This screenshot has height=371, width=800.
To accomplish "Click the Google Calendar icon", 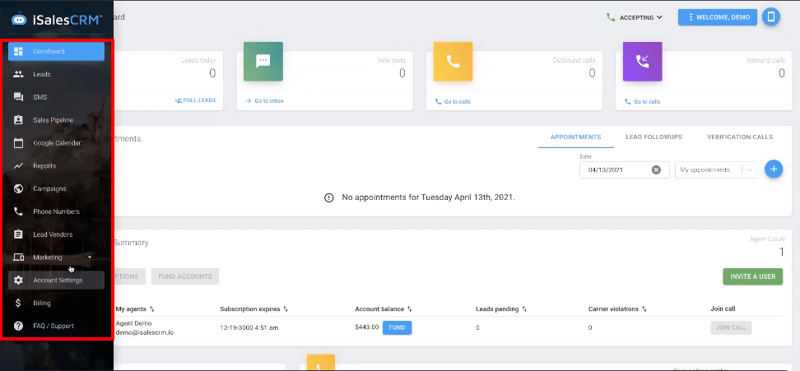I will [18, 143].
